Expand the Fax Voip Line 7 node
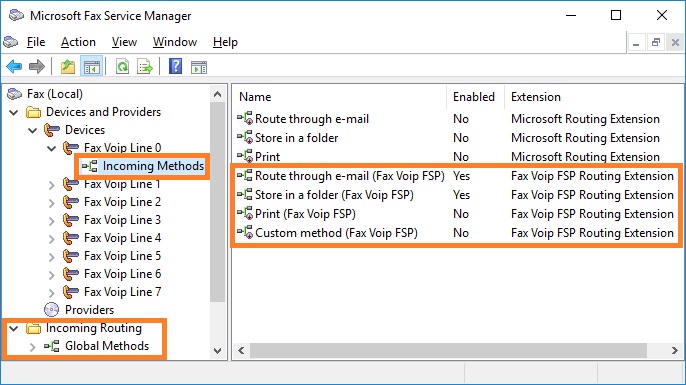 point(52,292)
